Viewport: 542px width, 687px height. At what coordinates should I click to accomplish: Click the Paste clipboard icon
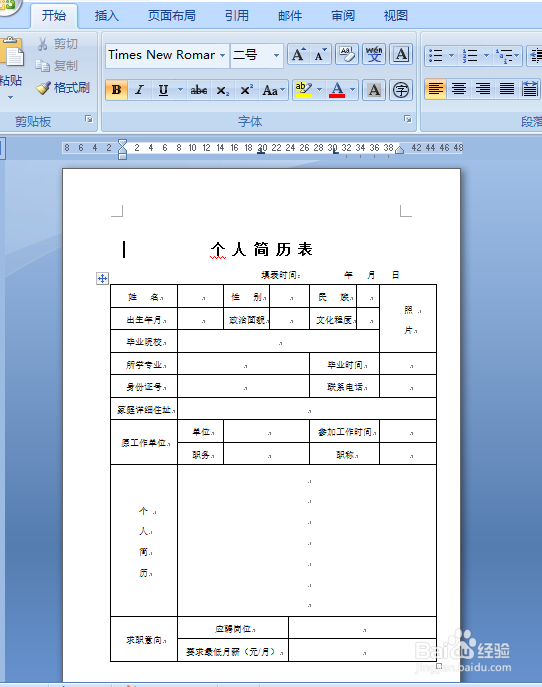pyautogui.click(x=12, y=53)
